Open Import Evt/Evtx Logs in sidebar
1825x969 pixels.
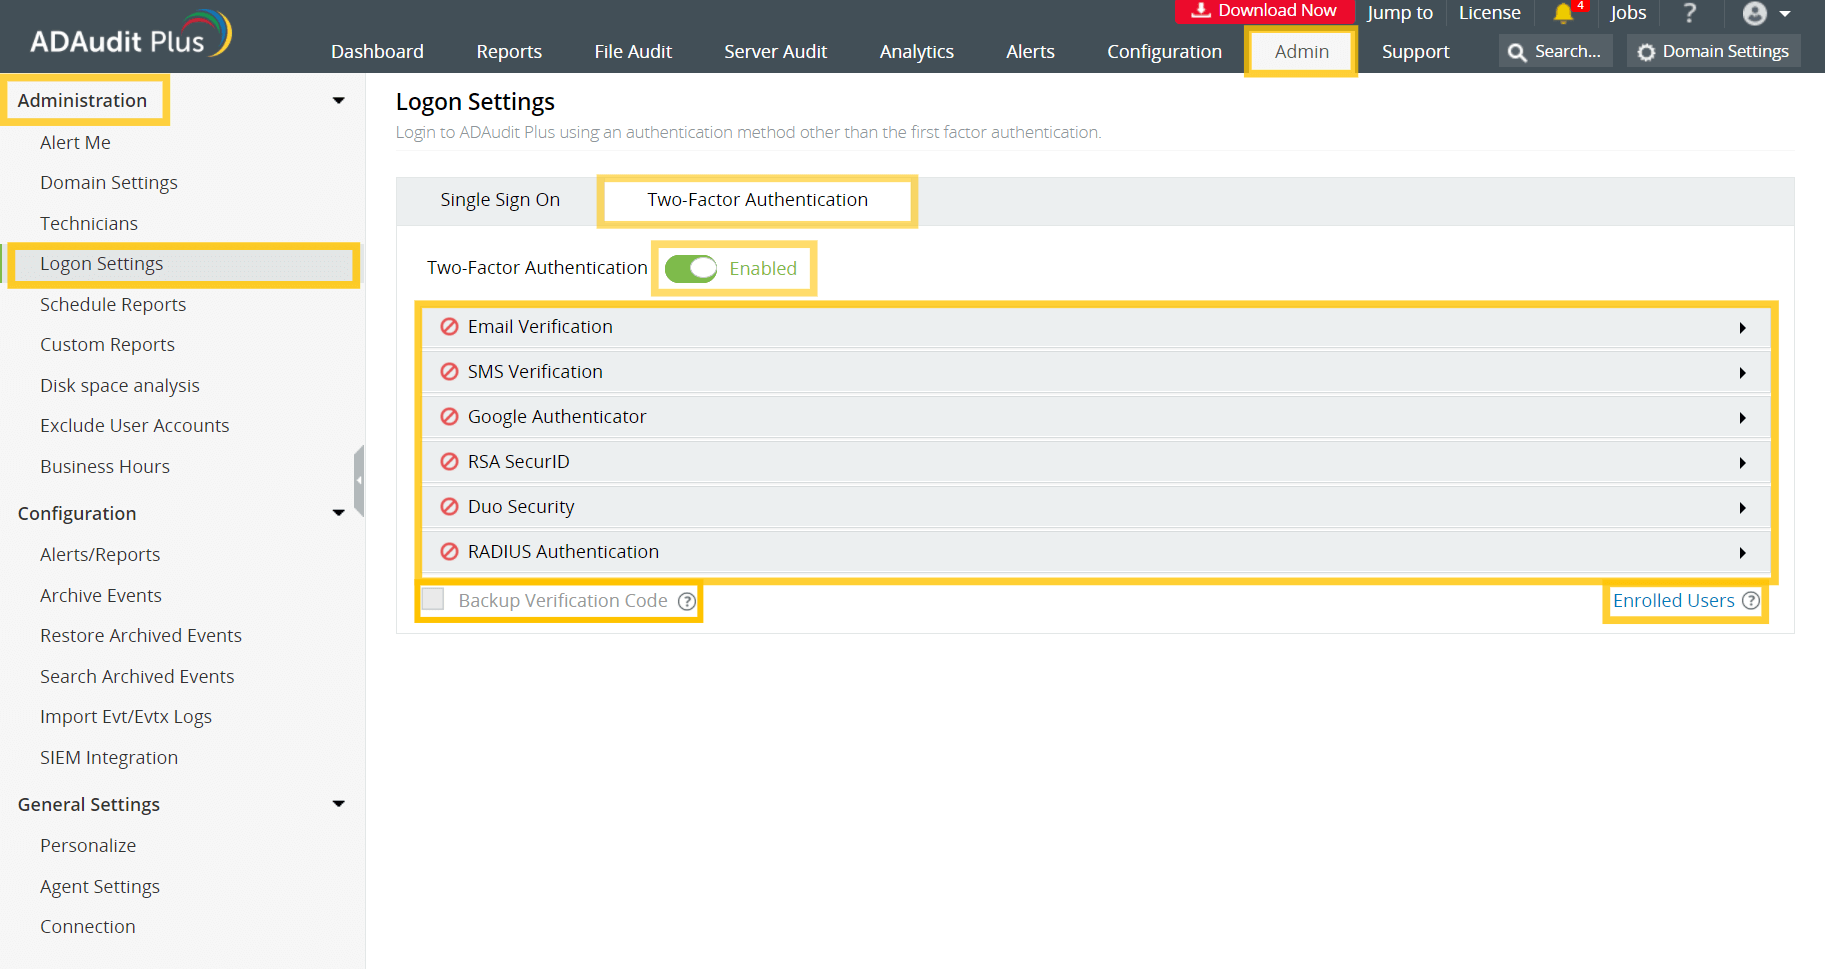pyautogui.click(x=126, y=717)
